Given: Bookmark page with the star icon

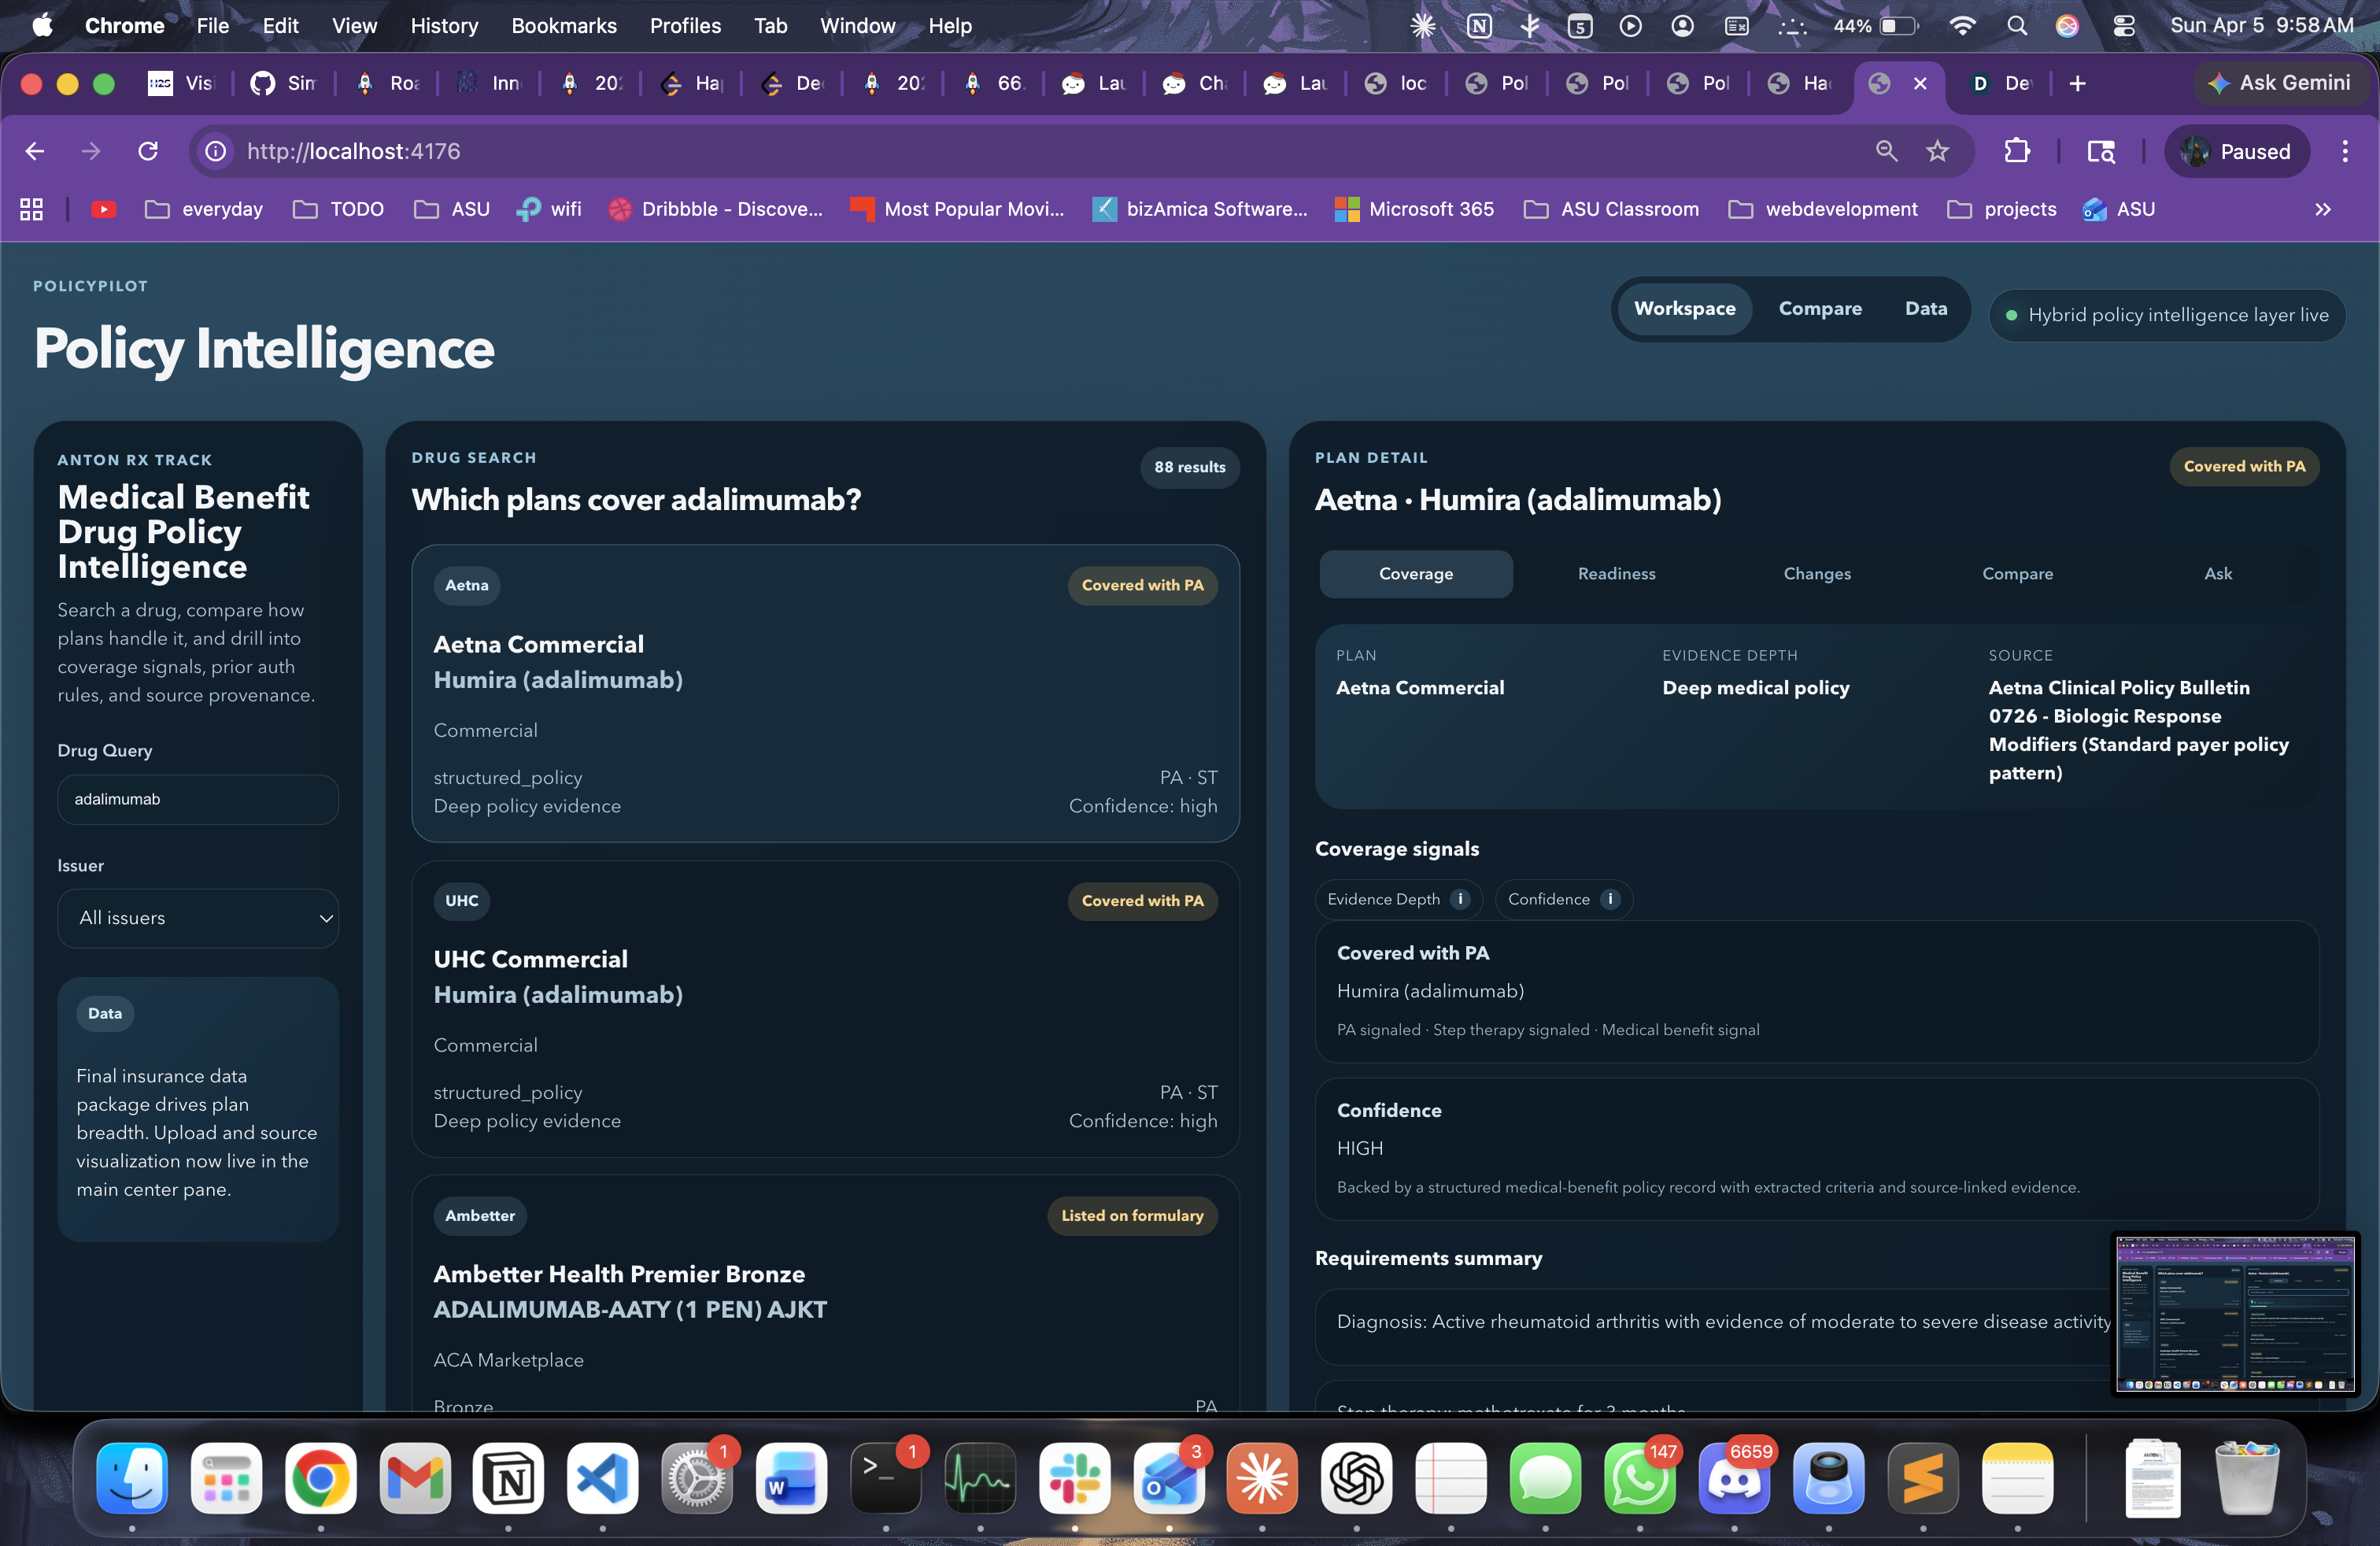Looking at the screenshot, I should 1937,151.
